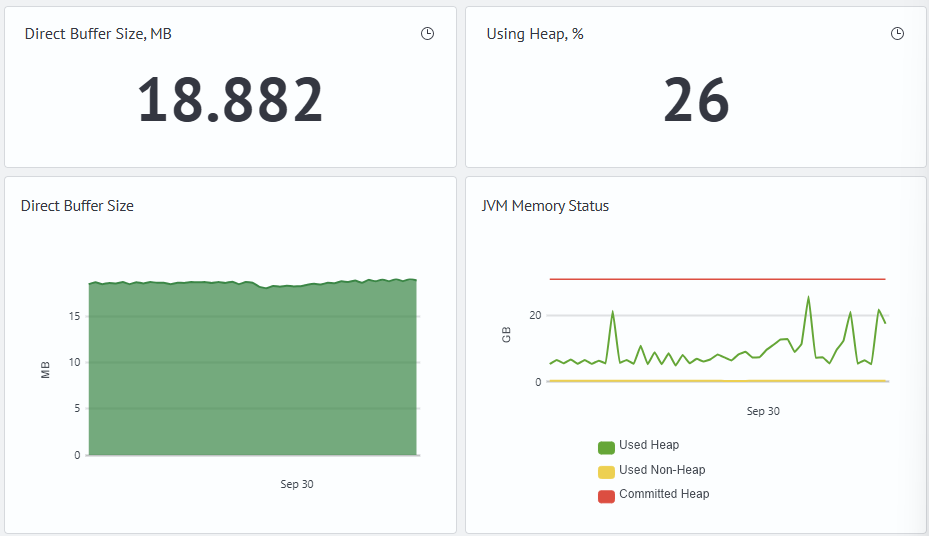The width and height of the screenshot is (929, 536).
Task: Select the 18.882 direct buffer value
Action: point(230,100)
